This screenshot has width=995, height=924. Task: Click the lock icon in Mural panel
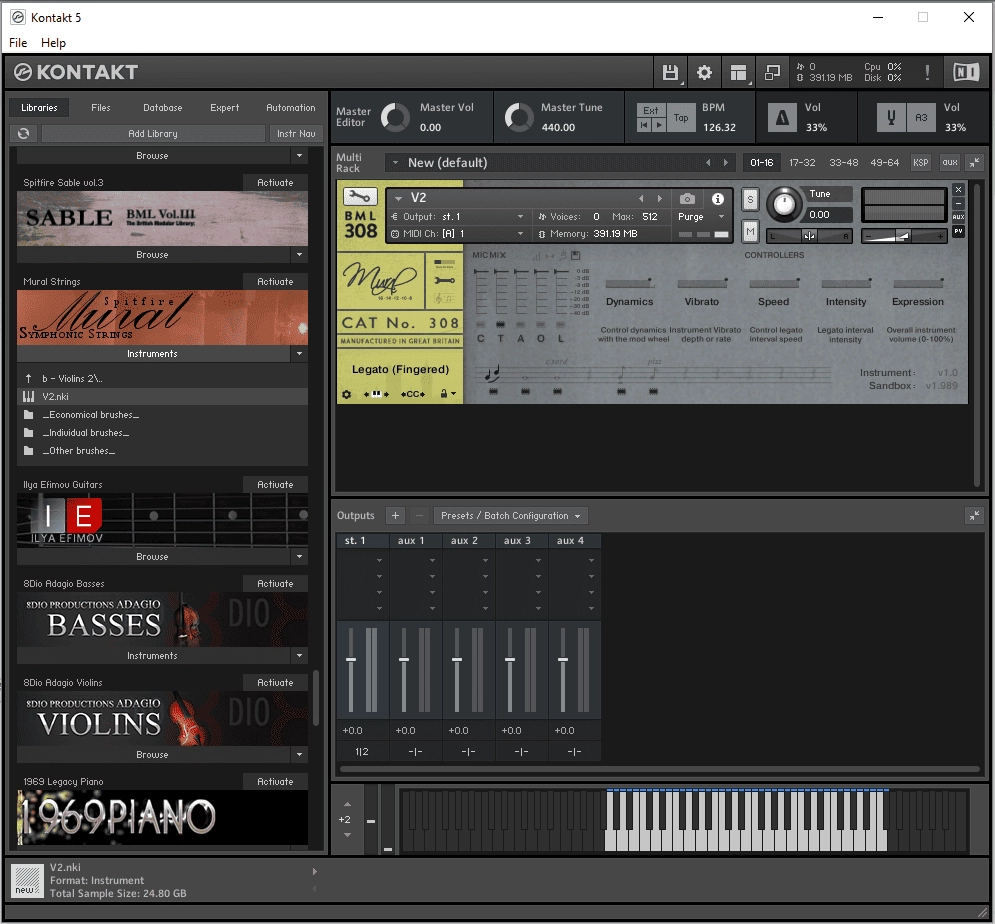click(444, 394)
